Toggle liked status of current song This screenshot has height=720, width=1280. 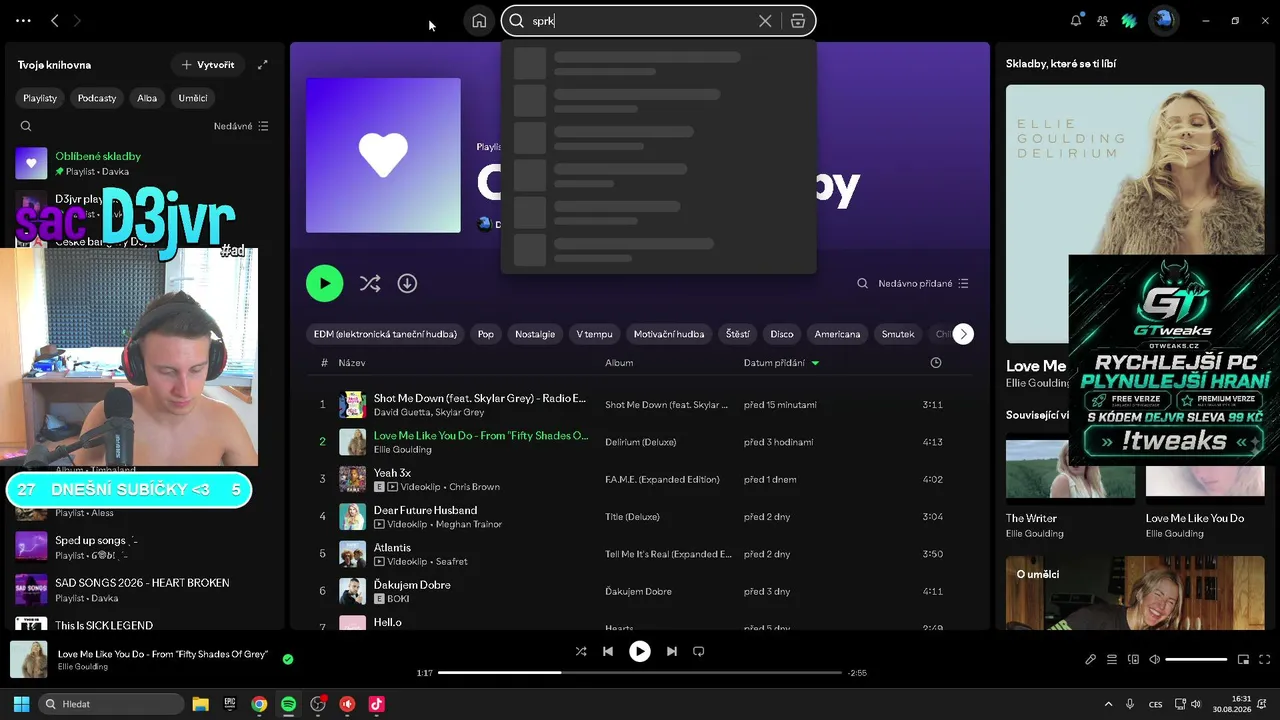pyautogui.click(x=288, y=659)
